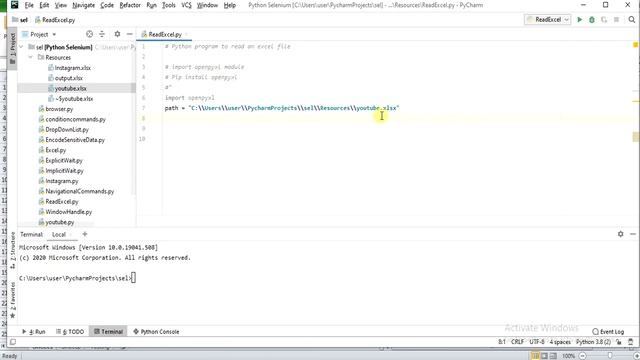Select the Local terminal tab

point(59,234)
